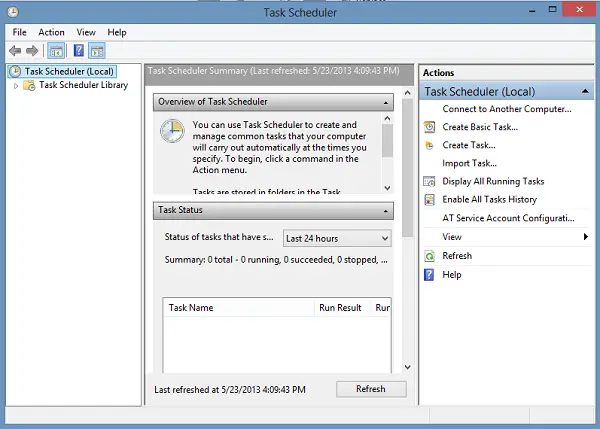
Task: Click Enable All Tasks History action
Action: tap(489, 199)
